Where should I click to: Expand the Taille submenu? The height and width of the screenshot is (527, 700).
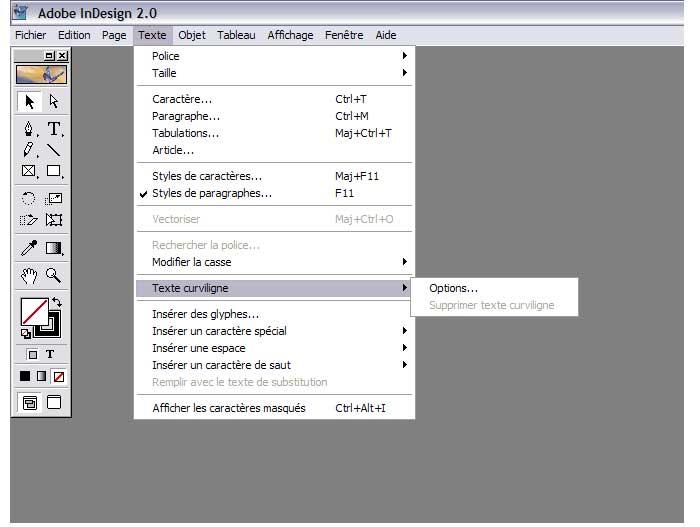tap(274, 73)
